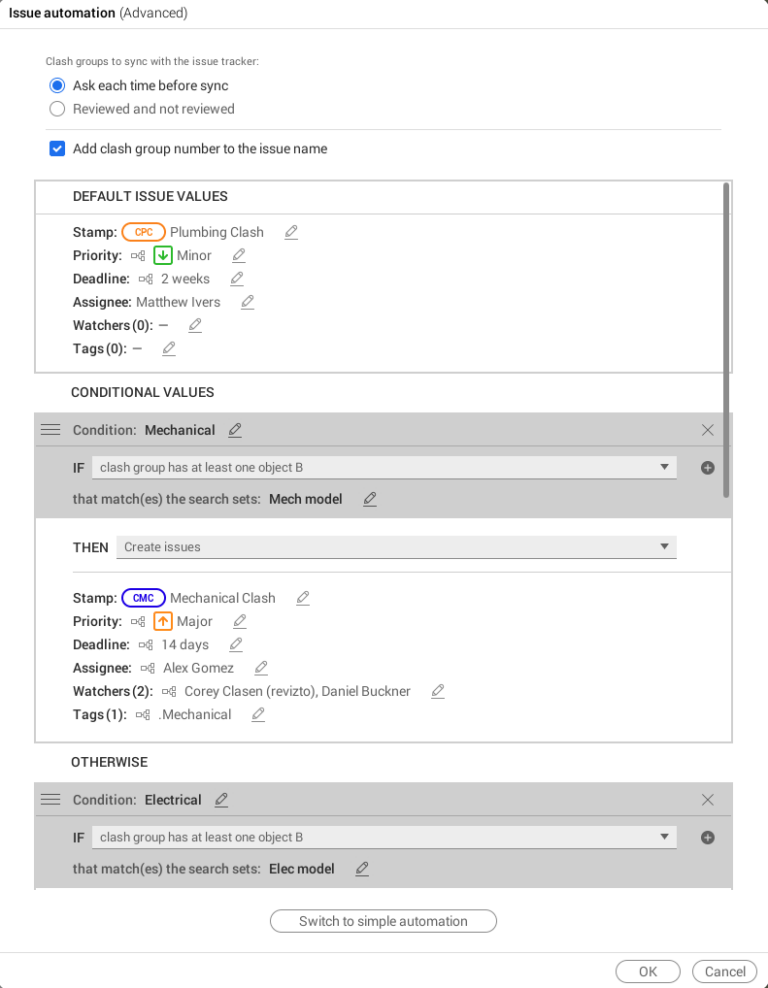The height and width of the screenshot is (988, 768).
Task: Switch to simple automation
Action: 383,921
